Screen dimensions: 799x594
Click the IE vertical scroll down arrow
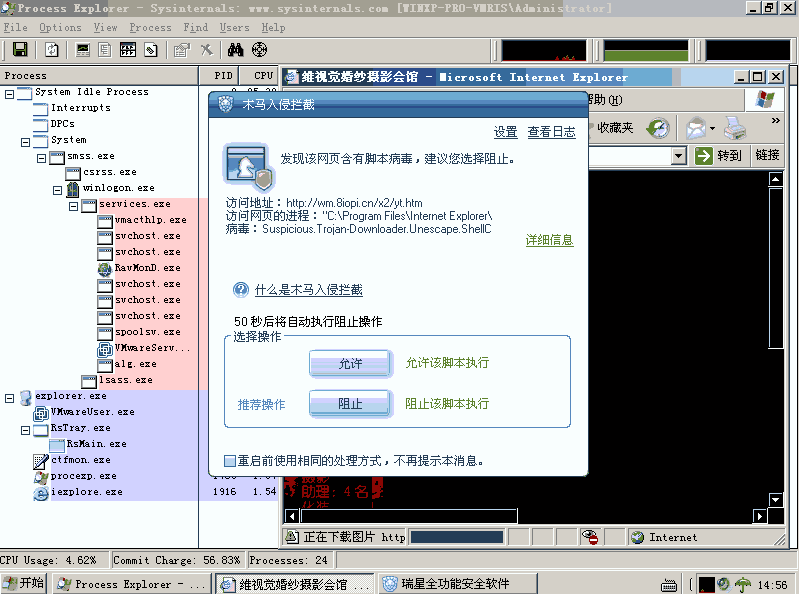pyautogui.click(x=776, y=500)
